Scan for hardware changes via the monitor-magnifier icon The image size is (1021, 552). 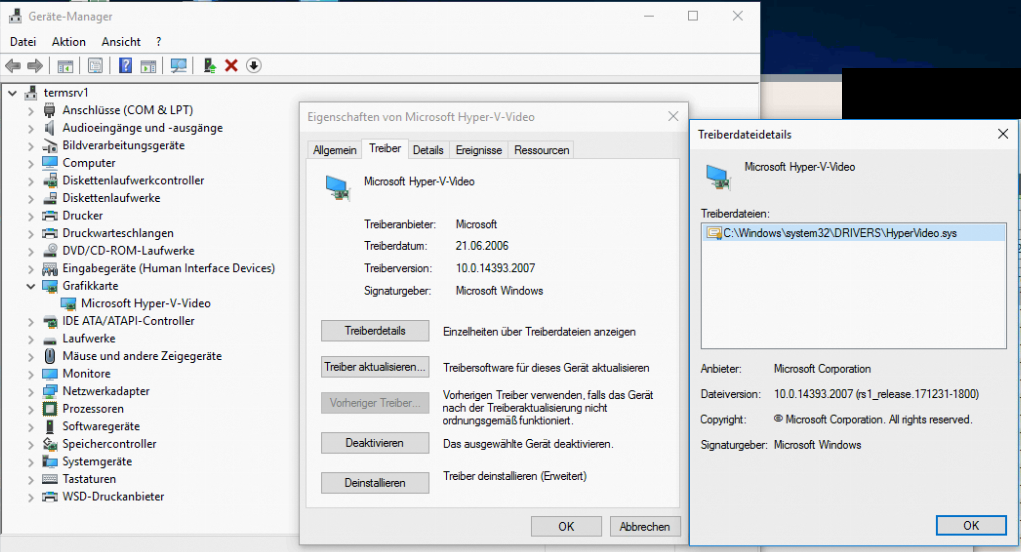[178, 66]
